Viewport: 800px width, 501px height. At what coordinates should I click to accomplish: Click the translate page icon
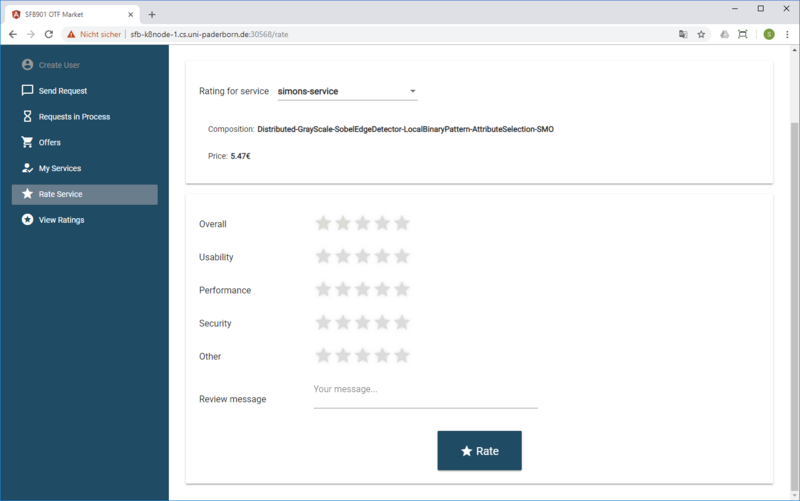tap(683, 34)
